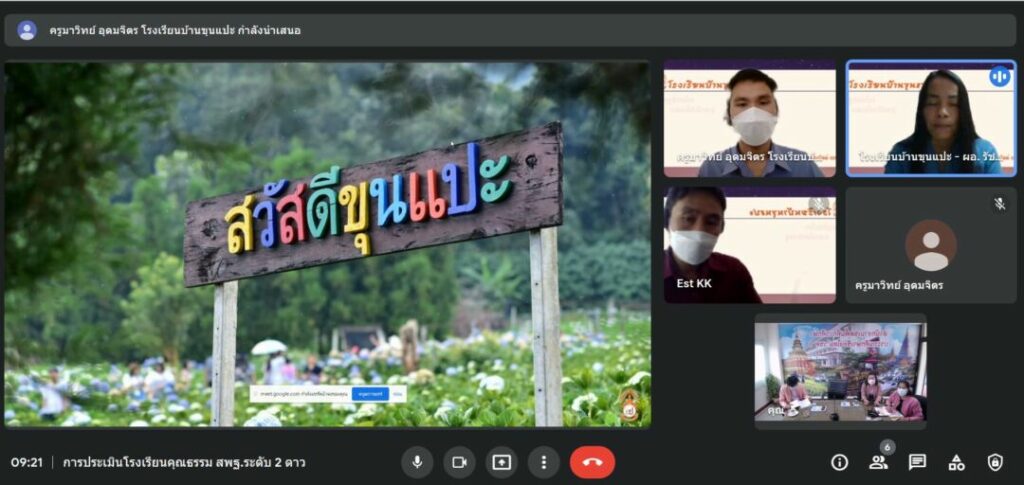Select the masked man's top video tile
Viewport: 1024px width, 485px height.
point(750,119)
